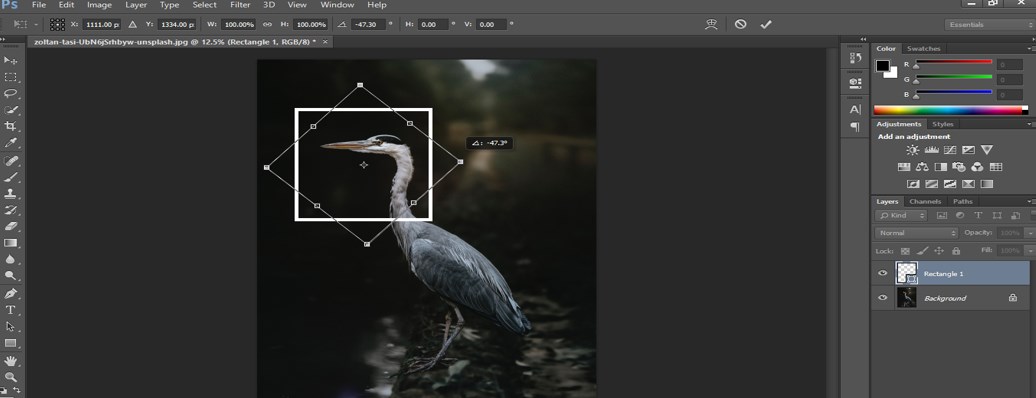Viewport: 1036px width, 398px height.
Task: Select the Blur tool
Action: [x=11, y=260]
